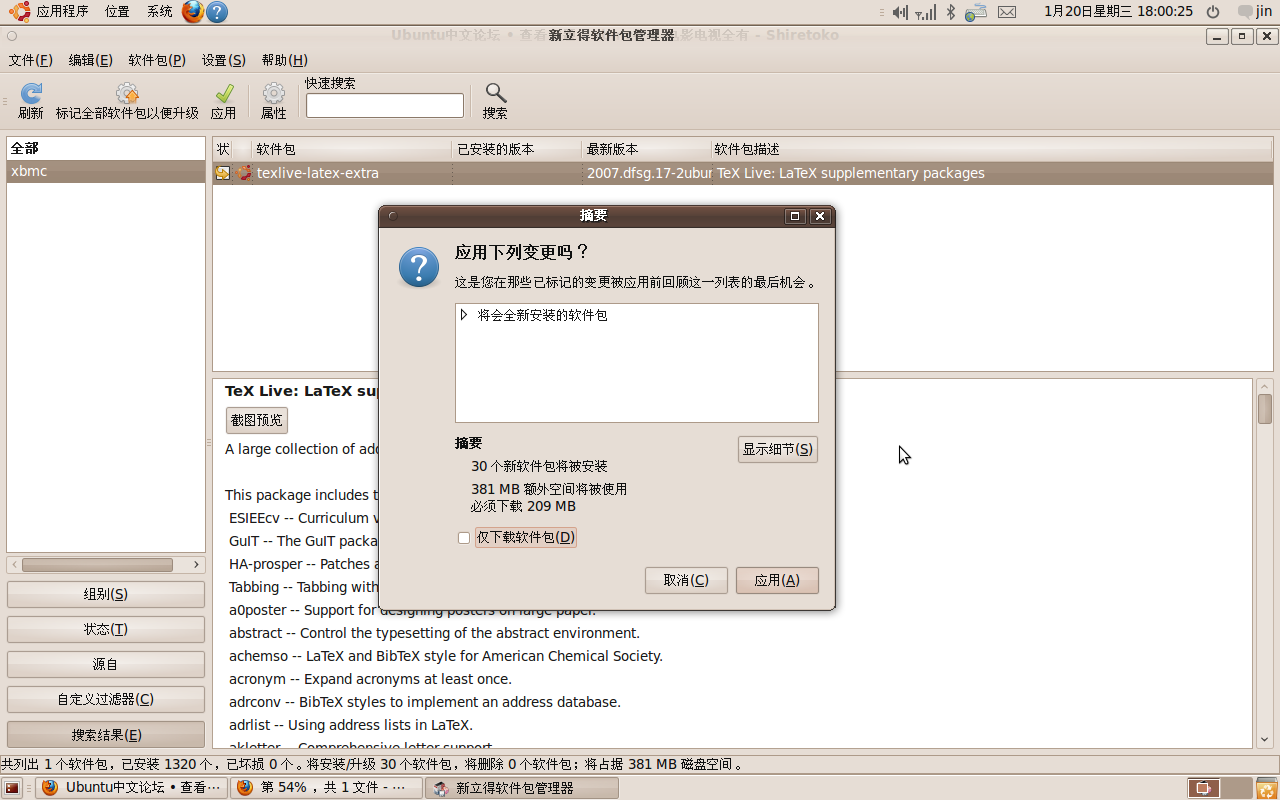Viewport: 1280px width, 800px height.
Task: Click the Cancel (取消) button in the dialog
Action: click(x=686, y=580)
